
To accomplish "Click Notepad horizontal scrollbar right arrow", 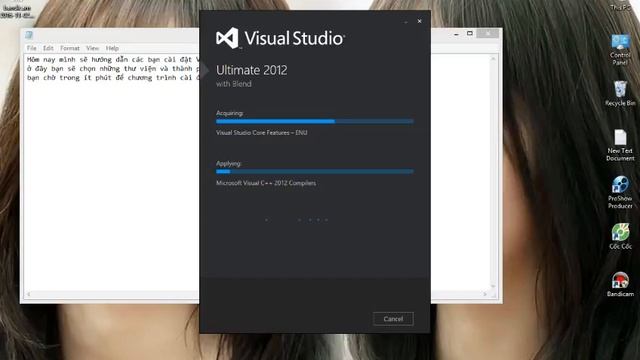I will click(485, 294).
